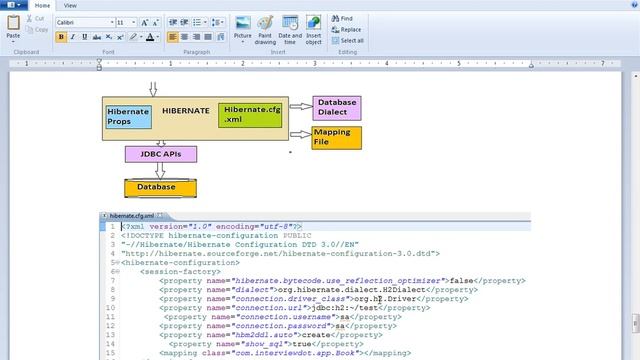Toggle Strikethrough formatting

pyautogui.click(x=97, y=37)
